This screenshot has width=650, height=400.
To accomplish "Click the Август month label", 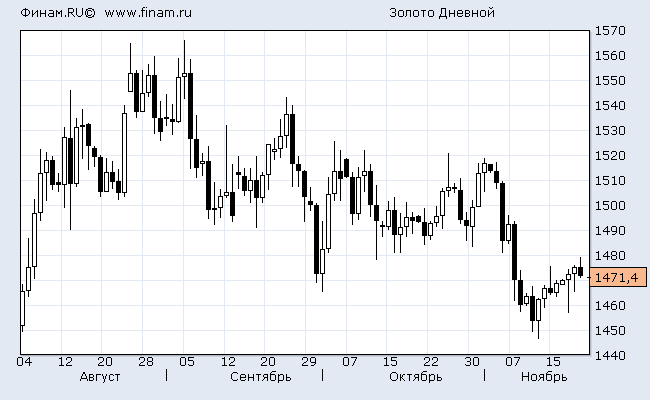I will pyautogui.click(x=100, y=377).
